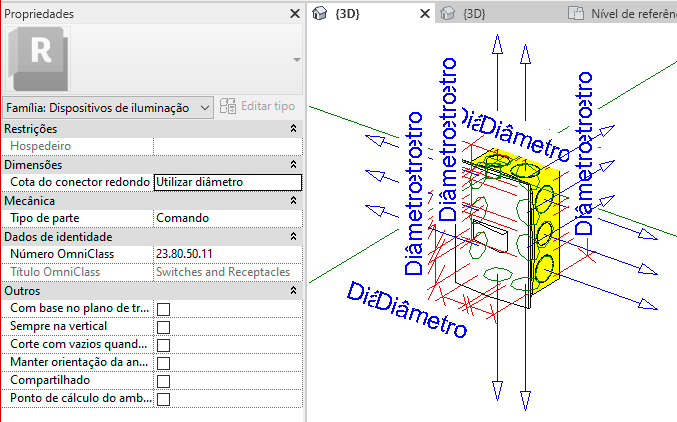677x422 pixels.
Task: Collapse the Dados de identidade section
Action: (294, 237)
